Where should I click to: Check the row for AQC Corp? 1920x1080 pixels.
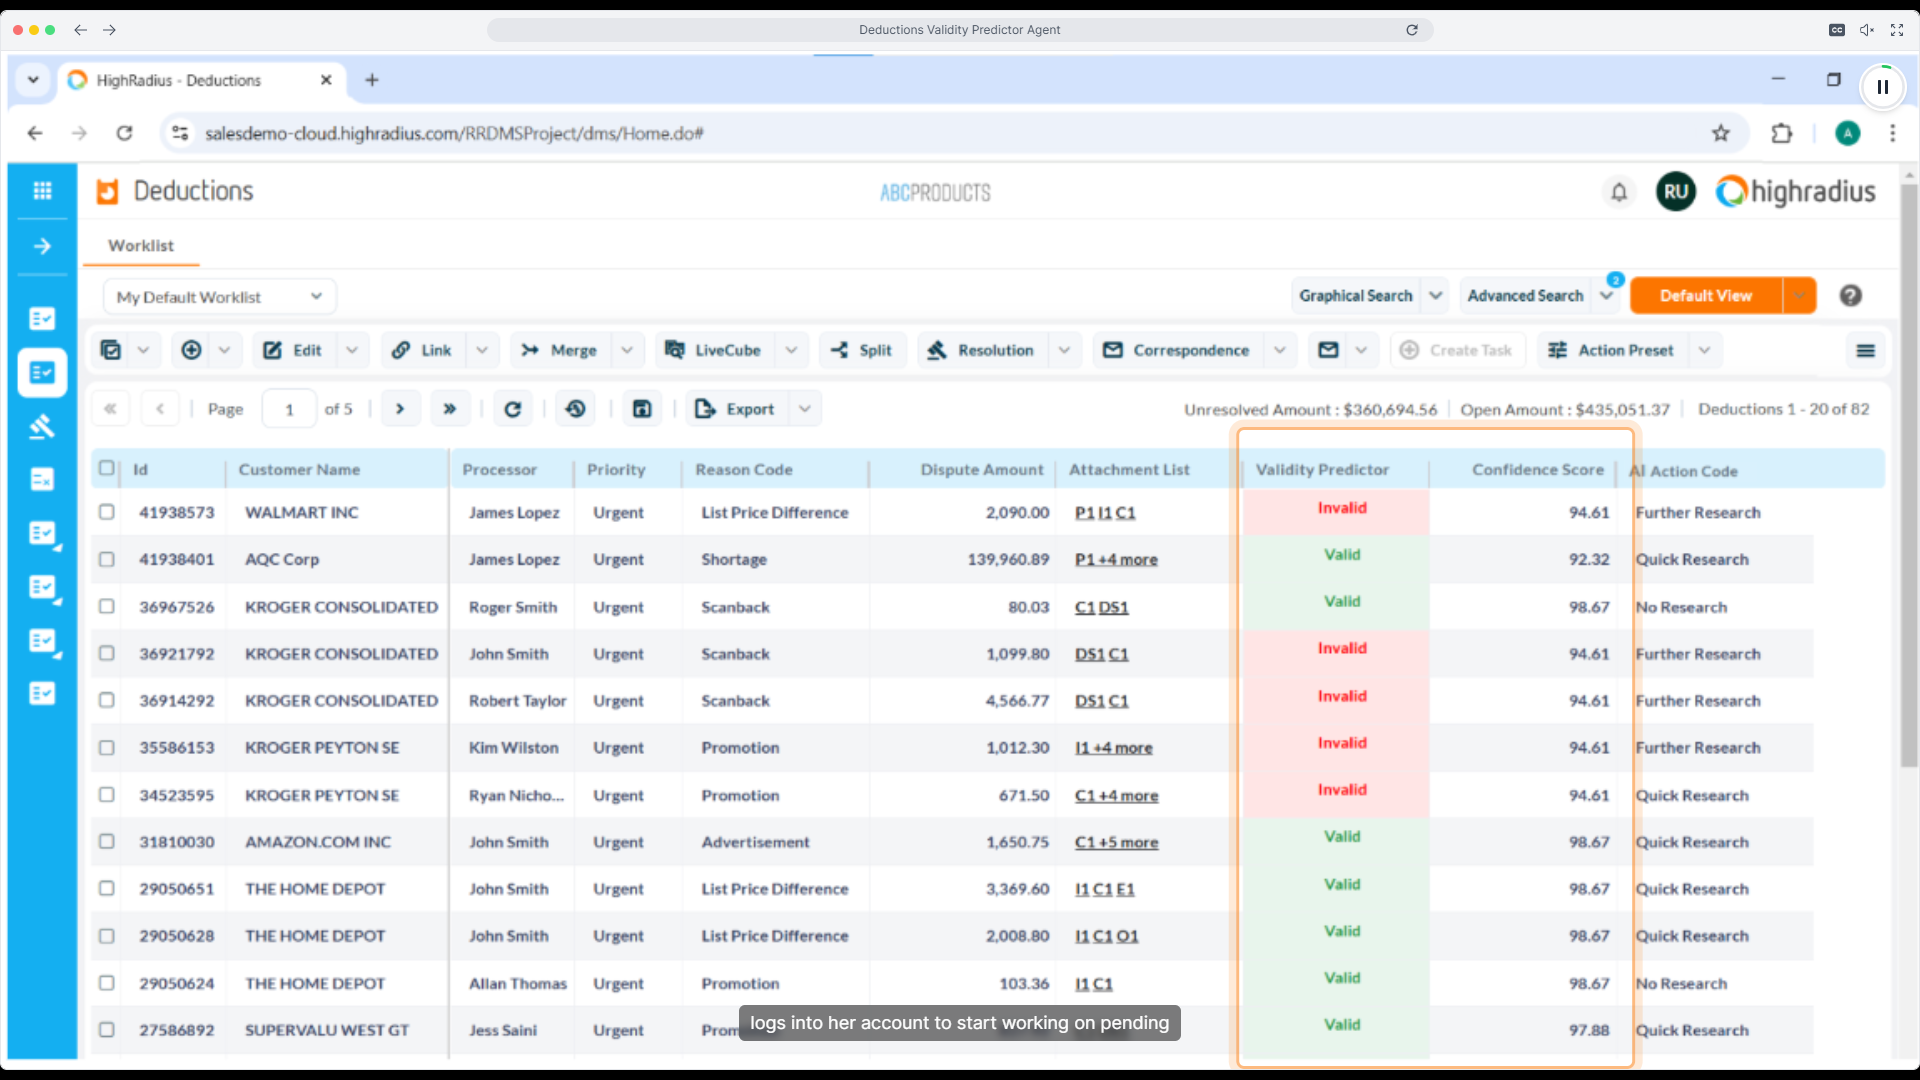click(x=107, y=559)
